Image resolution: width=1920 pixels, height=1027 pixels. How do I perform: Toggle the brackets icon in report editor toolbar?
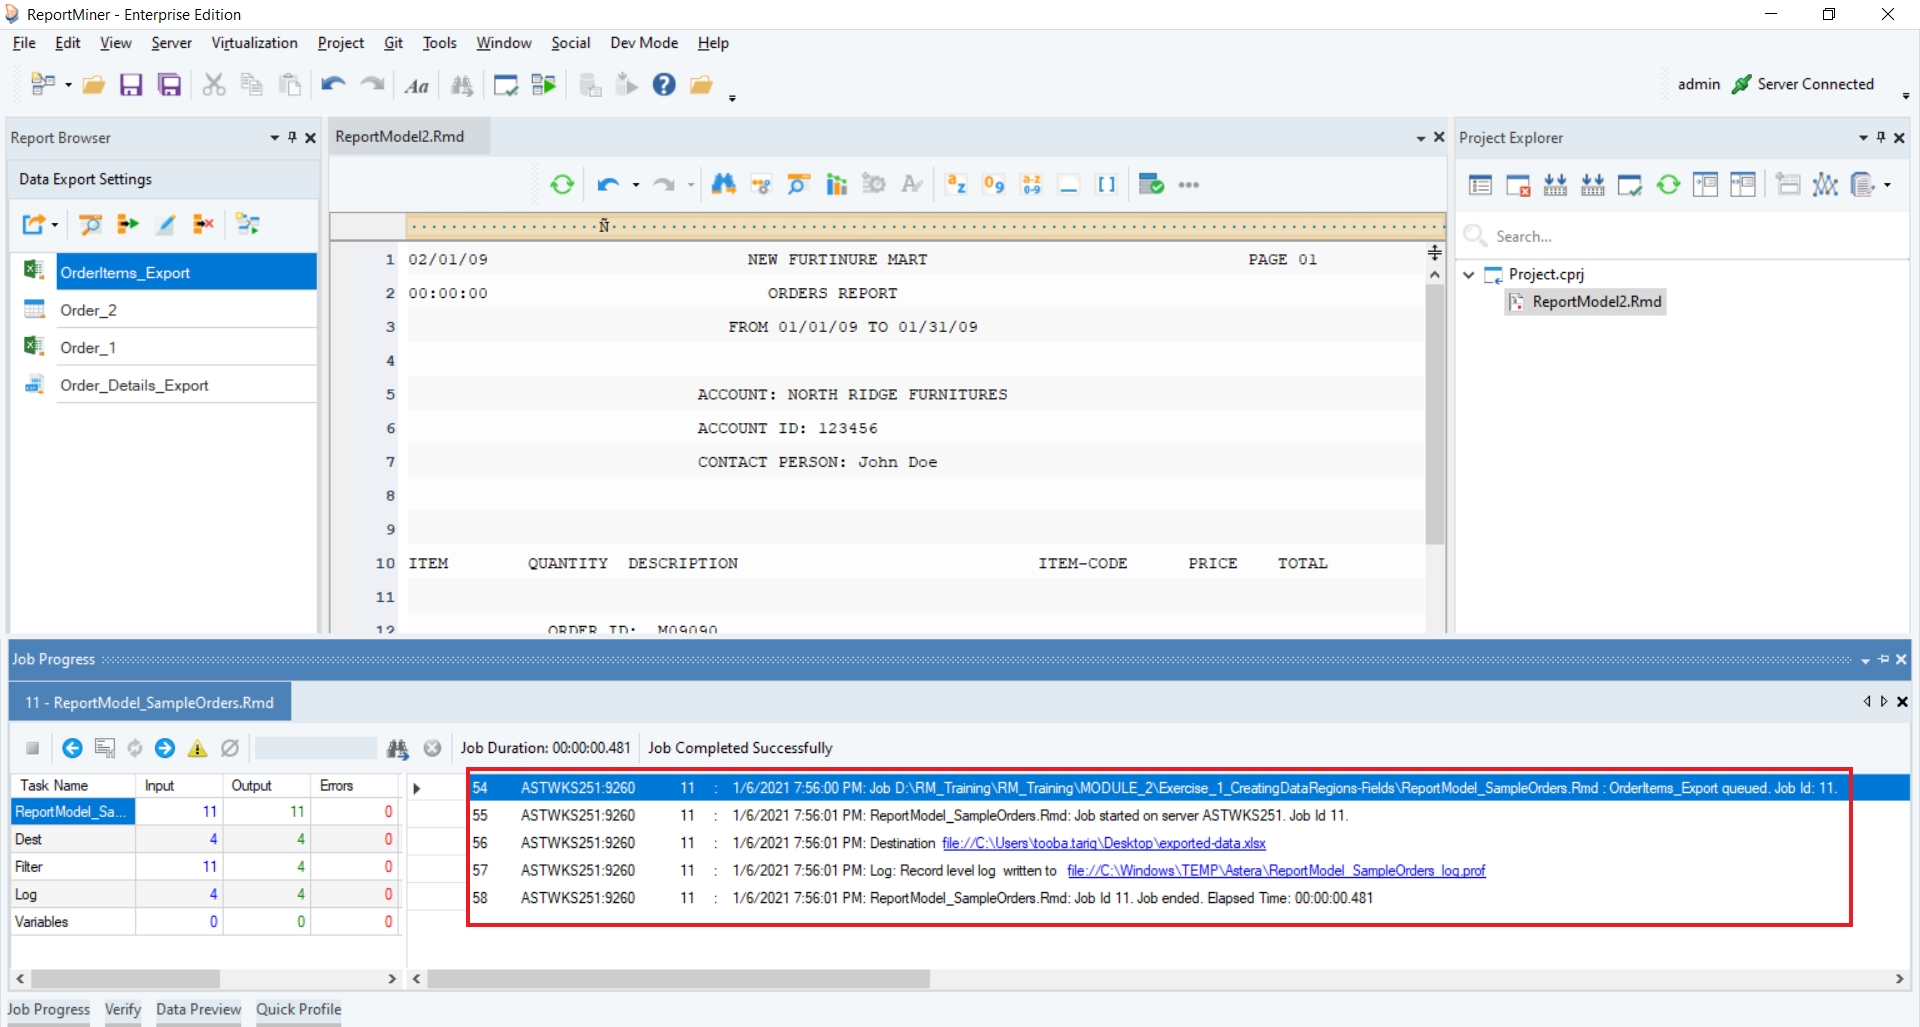pyautogui.click(x=1106, y=185)
